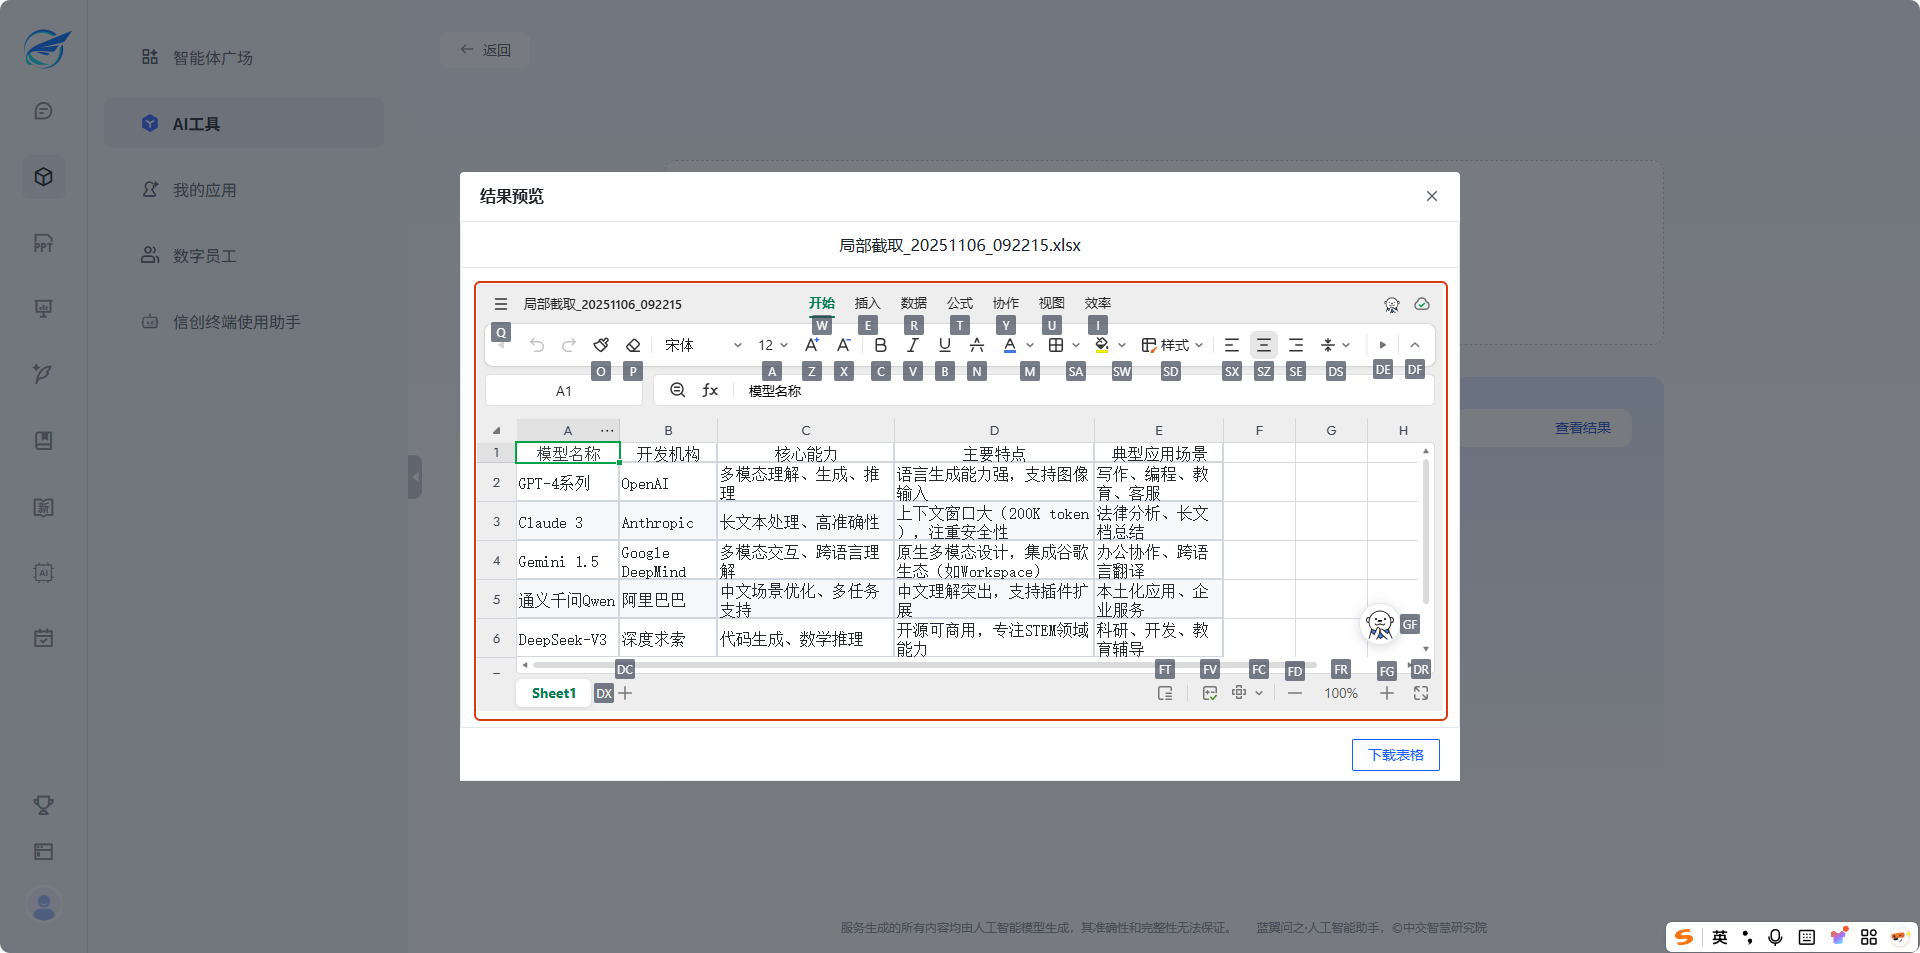The height and width of the screenshot is (953, 1920).
Task: Align cell text to the right
Action: point(1296,345)
